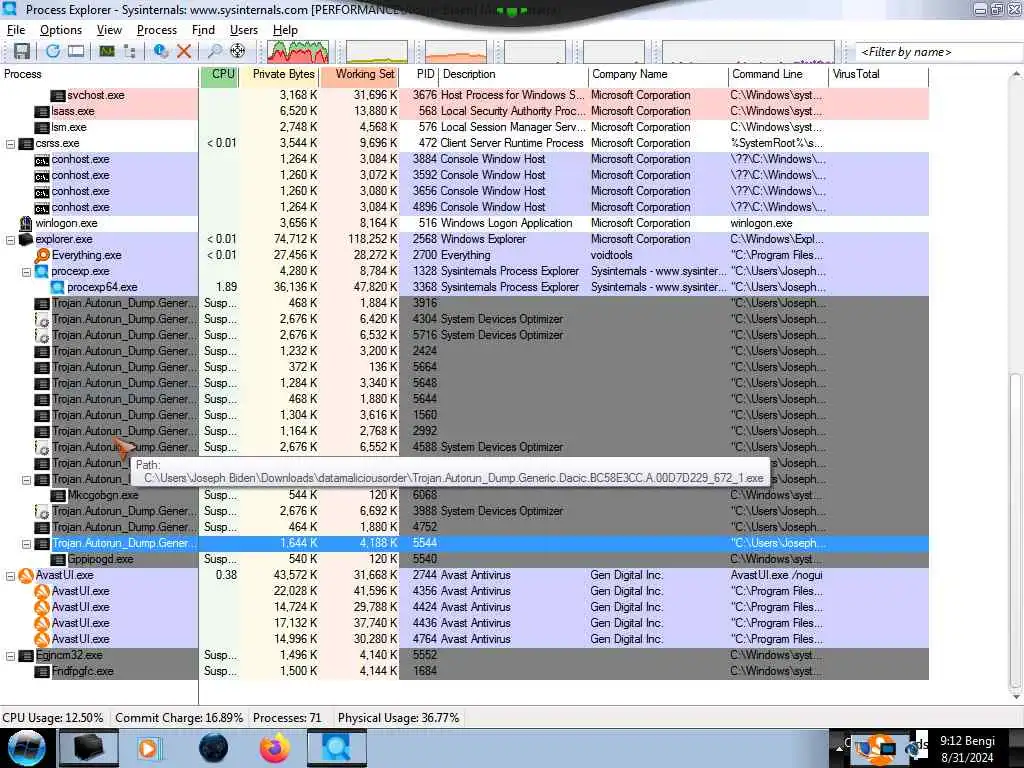Screen dimensions: 1024x768
Task: Open the Process menu
Action: [x=157, y=30]
